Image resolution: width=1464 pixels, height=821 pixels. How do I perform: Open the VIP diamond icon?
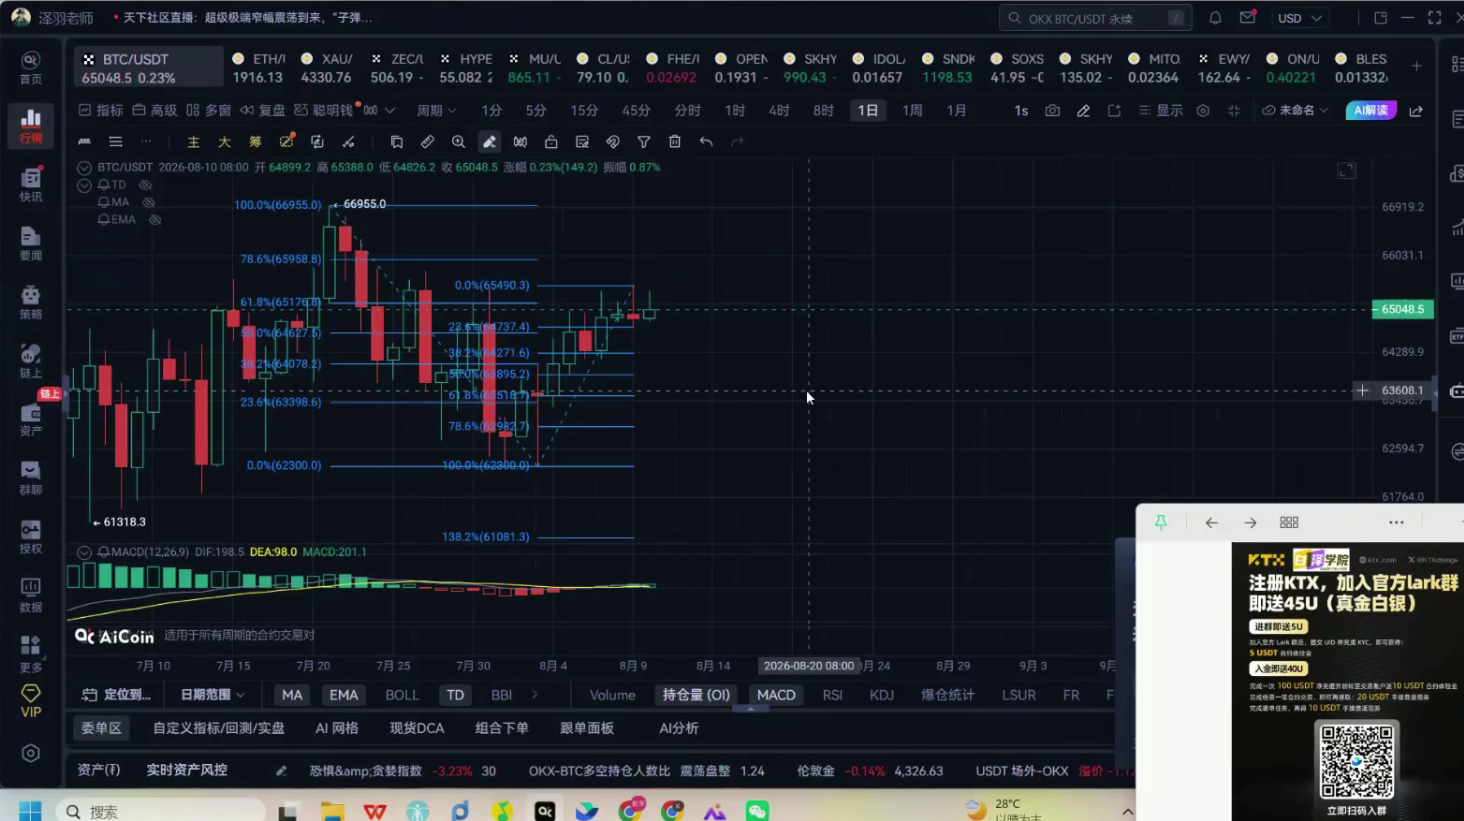(31, 701)
